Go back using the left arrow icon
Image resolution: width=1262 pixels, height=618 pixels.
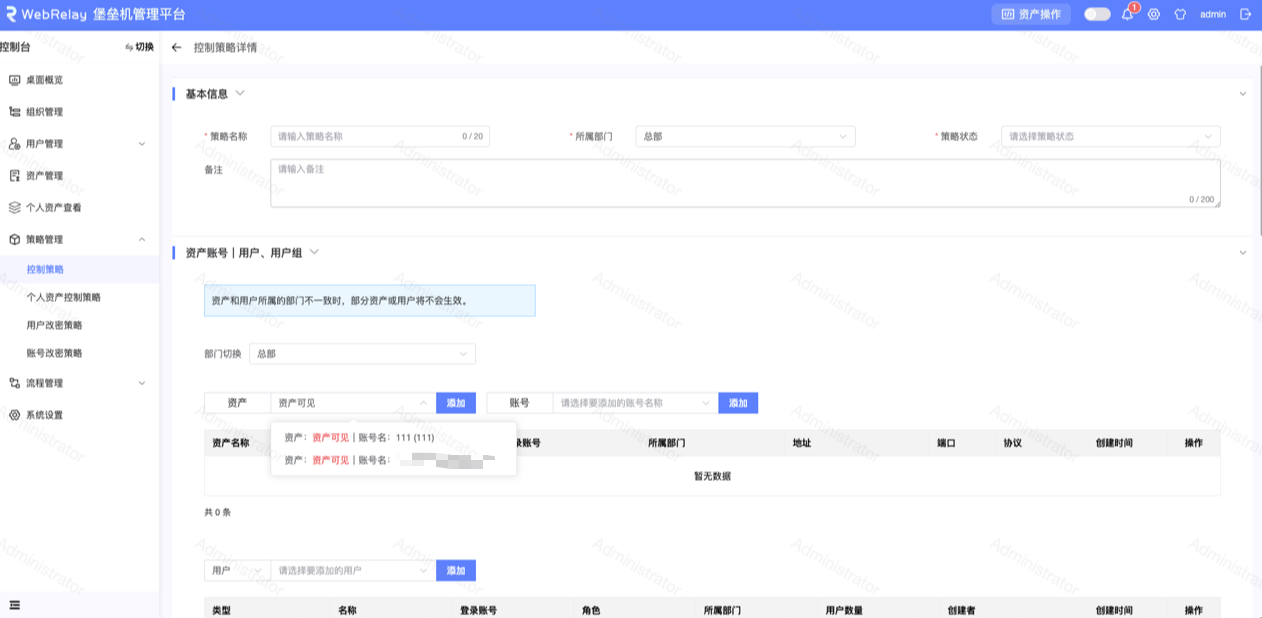(x=177, y=47)
